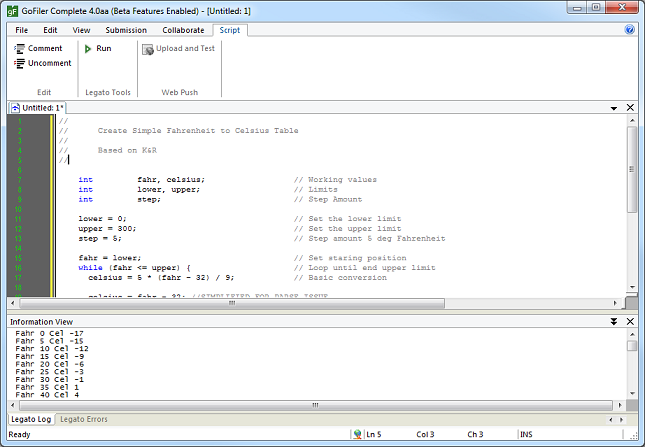Screen dimensions: 645x447
Task: Close the Information View pane
Action: point(630,321)
